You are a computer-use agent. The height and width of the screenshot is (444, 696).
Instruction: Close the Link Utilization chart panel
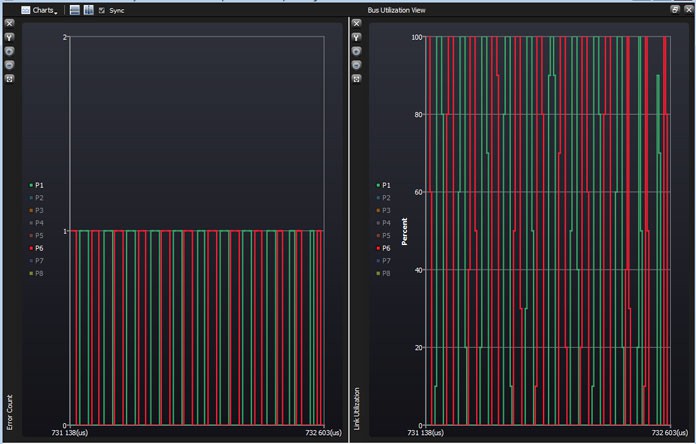356,23
